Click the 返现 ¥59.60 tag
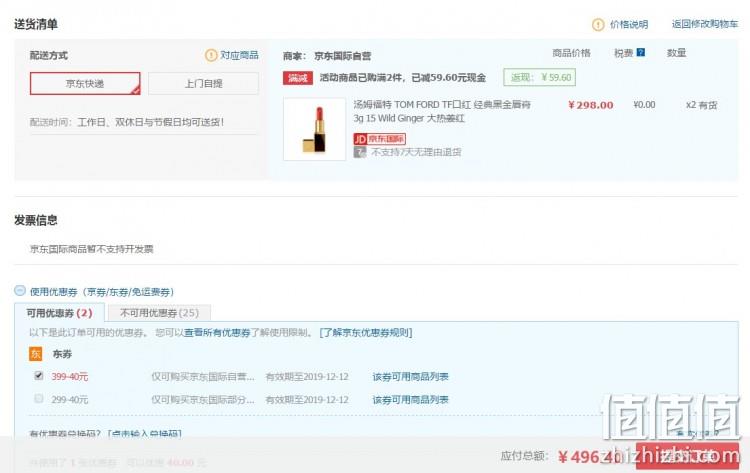The image size is (750, 473). [x=540, y=77]
